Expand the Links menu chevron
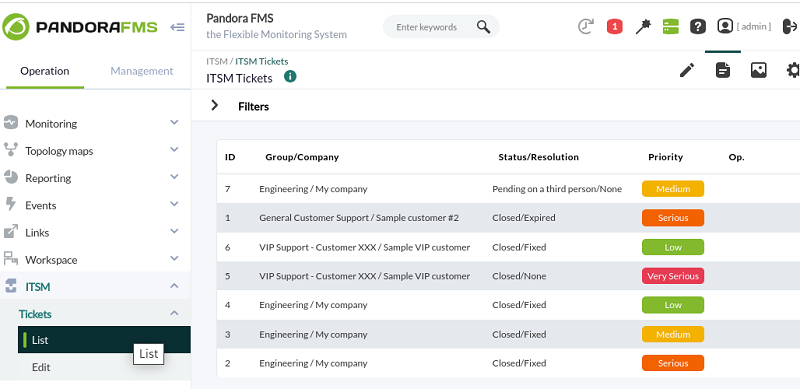 pos(174,231)
